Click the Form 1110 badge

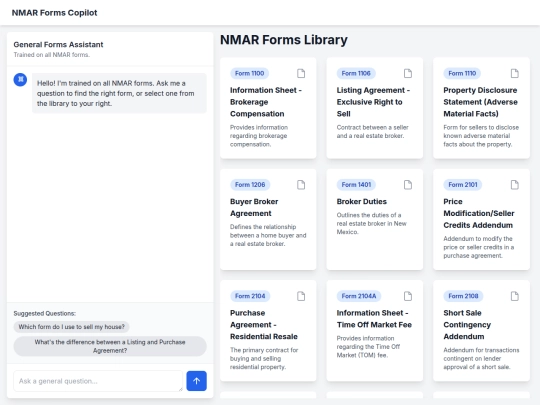(x=462, y=73)
